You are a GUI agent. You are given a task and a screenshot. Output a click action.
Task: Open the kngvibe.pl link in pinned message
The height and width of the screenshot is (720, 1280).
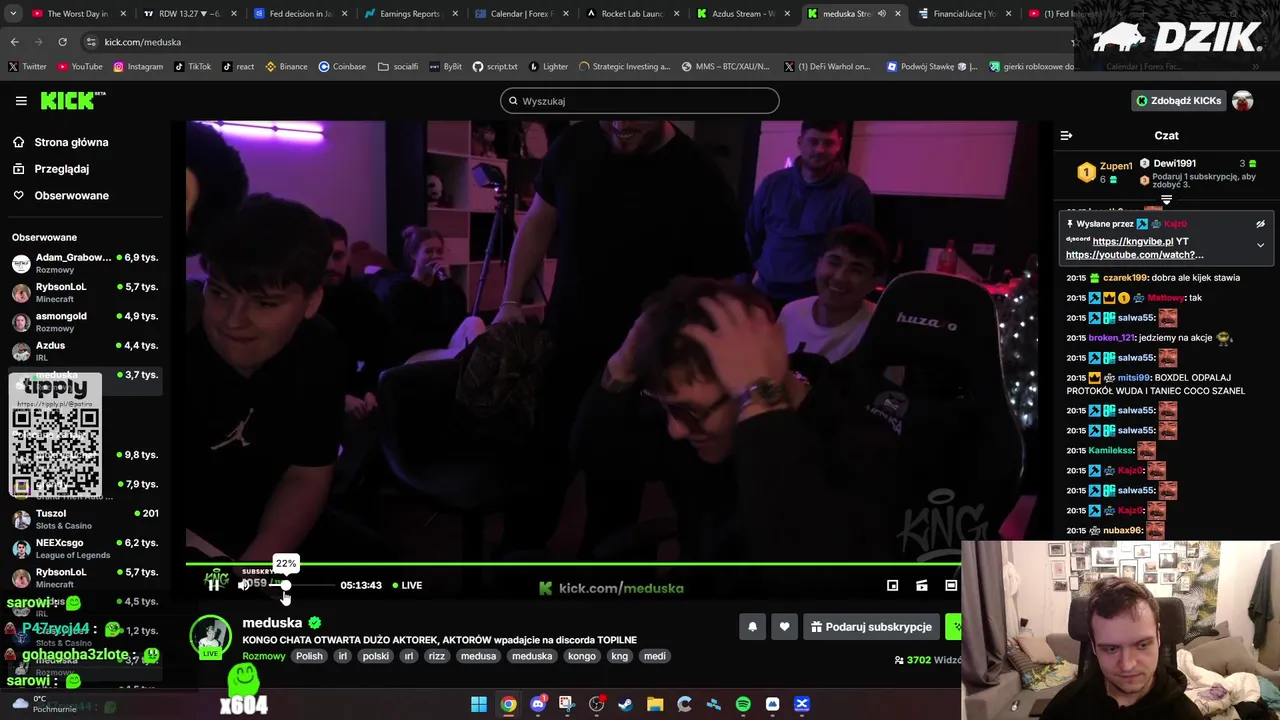coord(1132,241)
